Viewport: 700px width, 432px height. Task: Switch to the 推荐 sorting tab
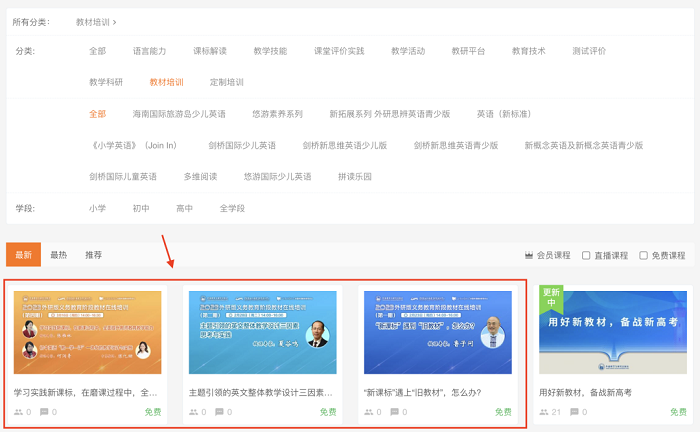(x=93, y=255)
